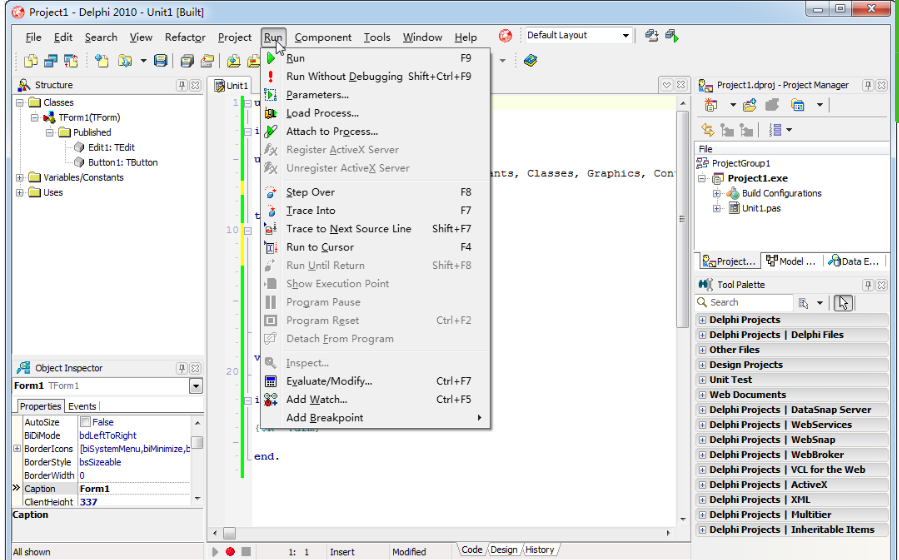This screenshot has height=560, width=899.
Task: Pin the Structure panel
Action: [x=182, y=85]
